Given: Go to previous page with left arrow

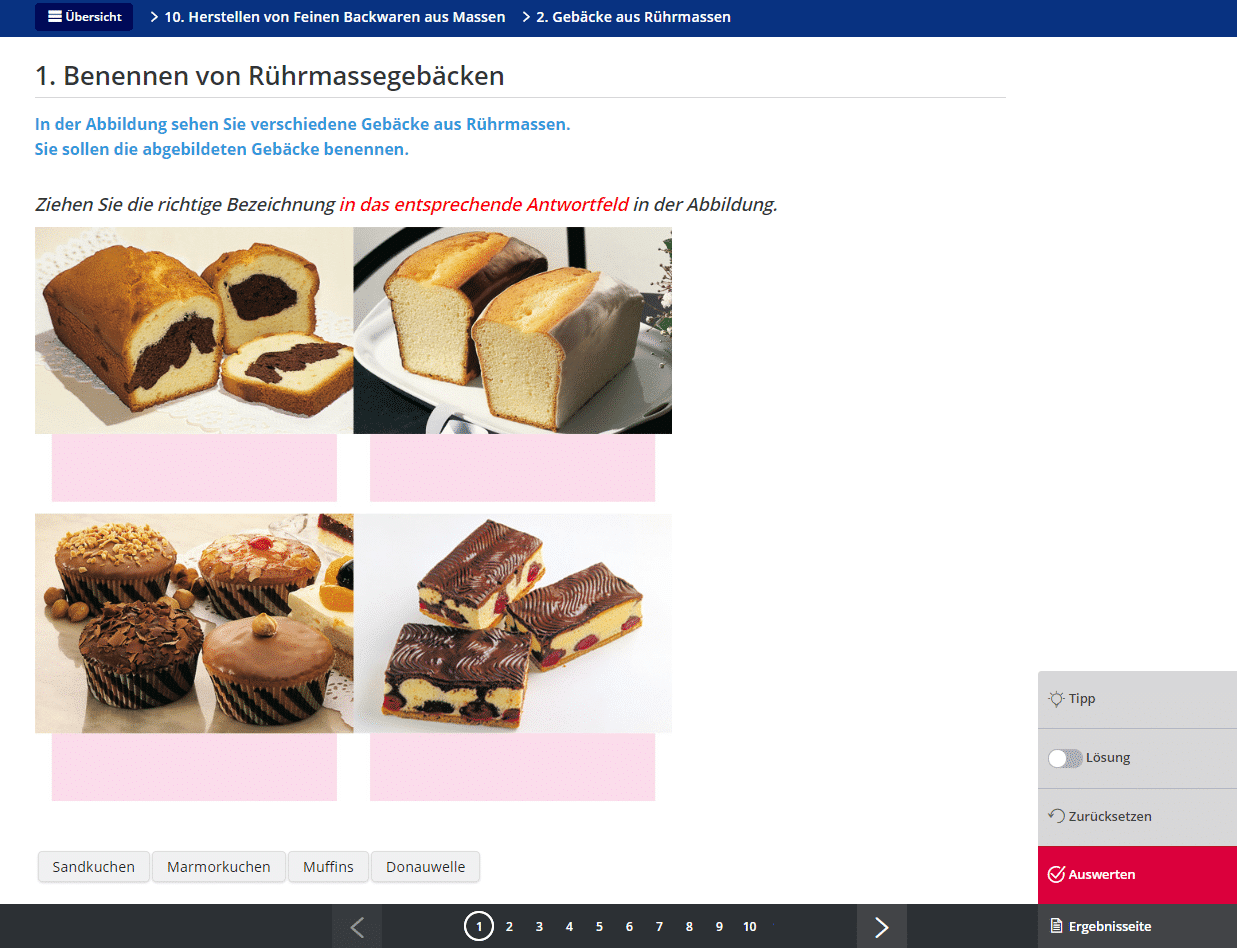Looking at the screenshot, I should click(x=357, y=927).
